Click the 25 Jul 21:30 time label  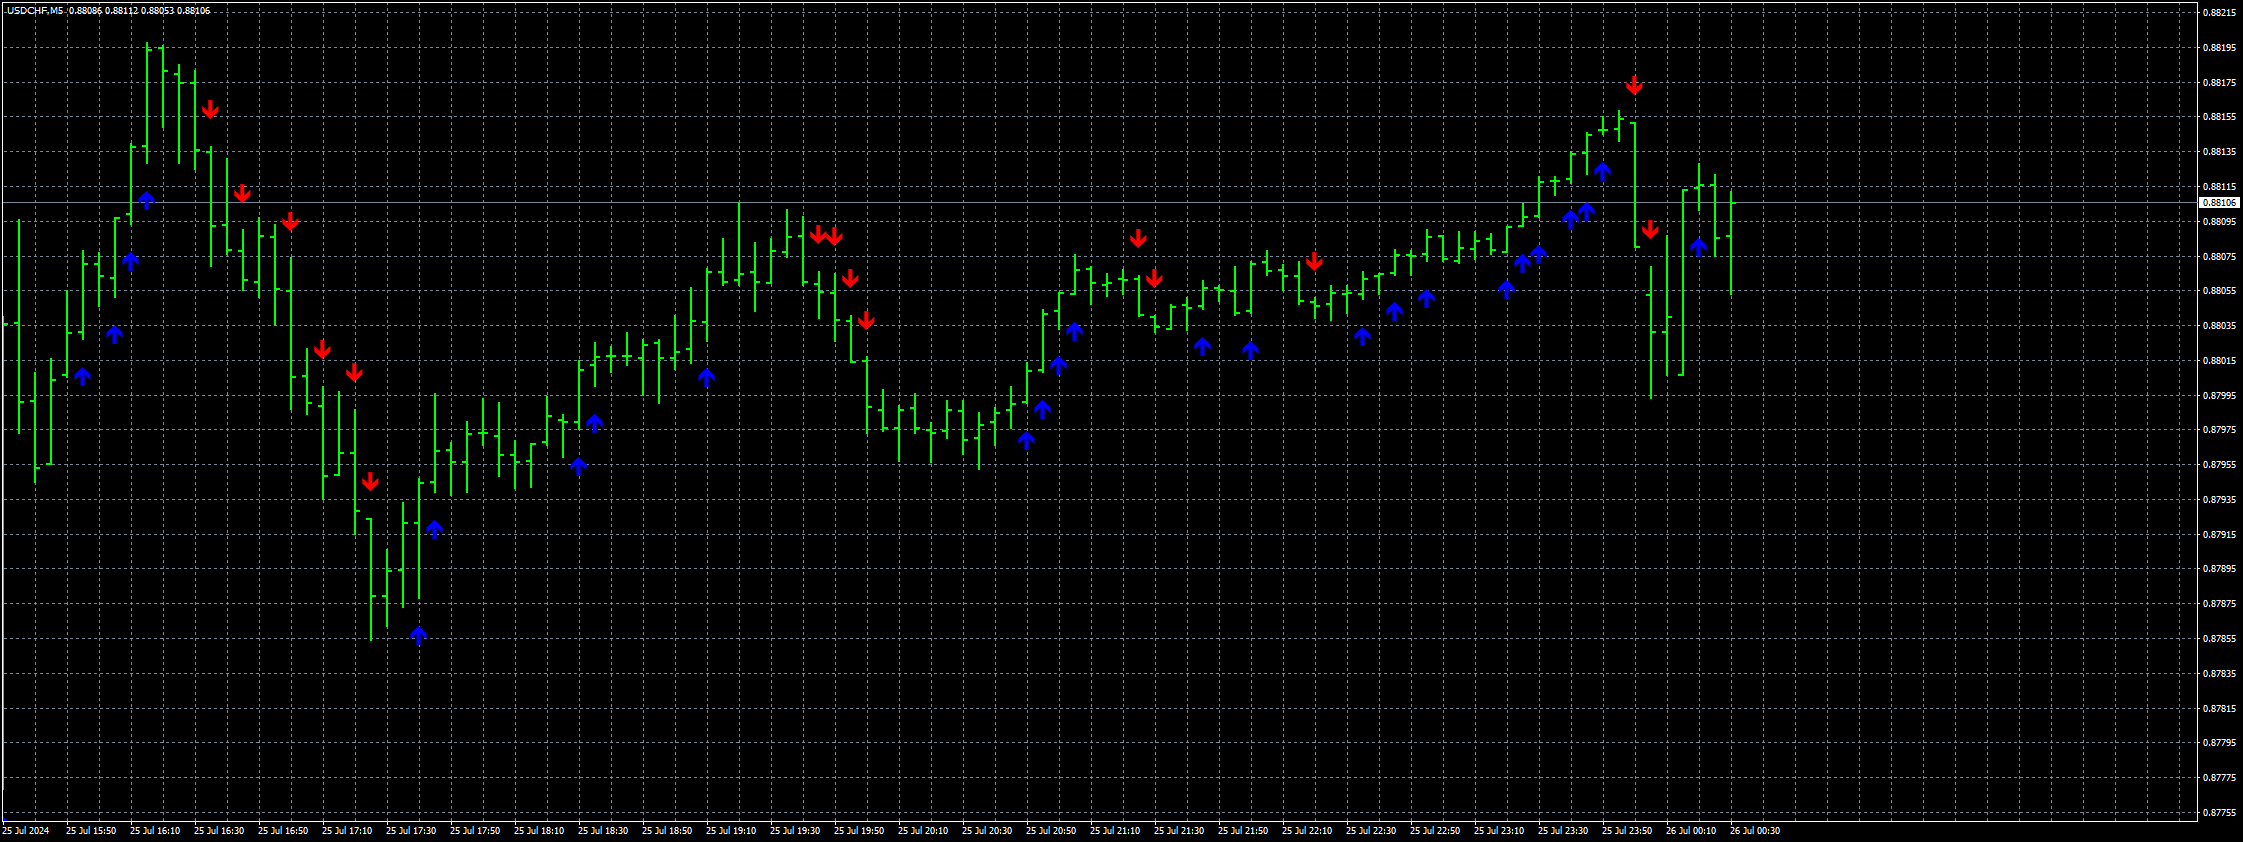tap(1179, 831)
